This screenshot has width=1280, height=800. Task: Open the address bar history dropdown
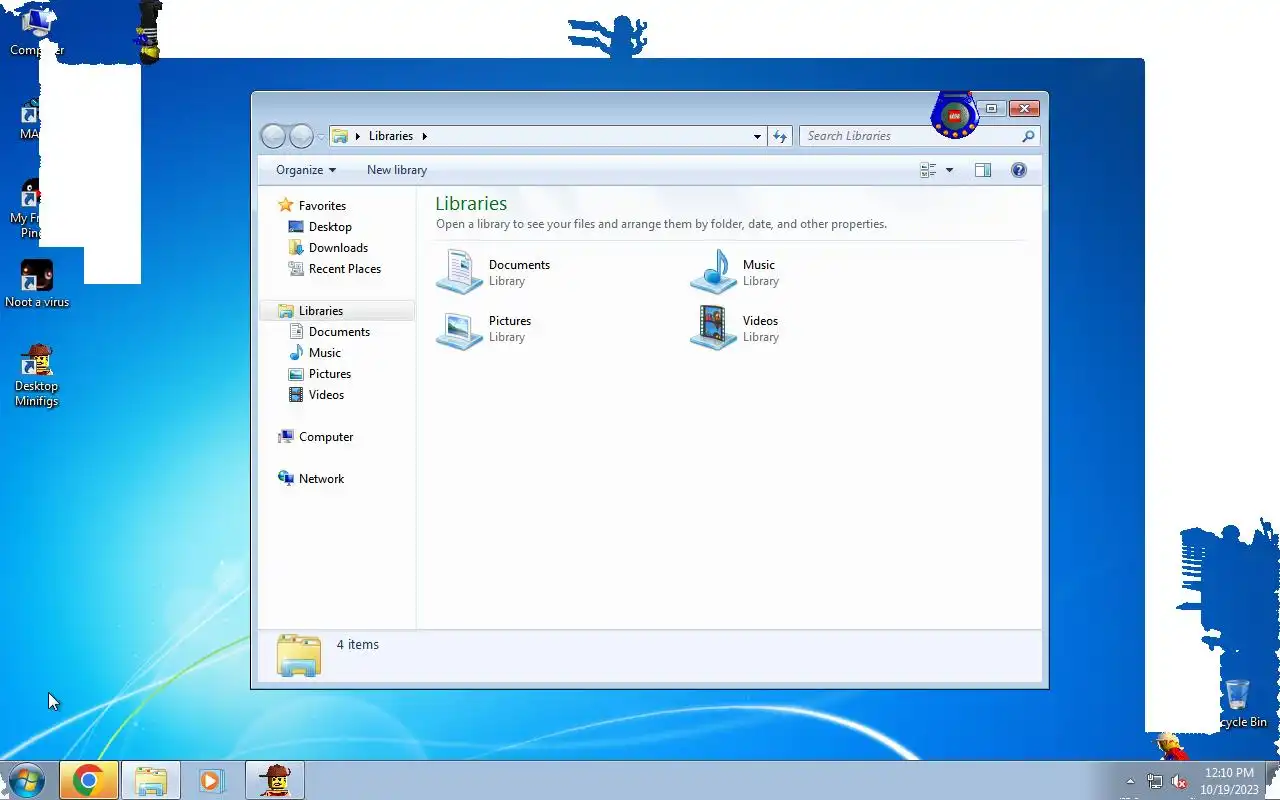(757, 136)
